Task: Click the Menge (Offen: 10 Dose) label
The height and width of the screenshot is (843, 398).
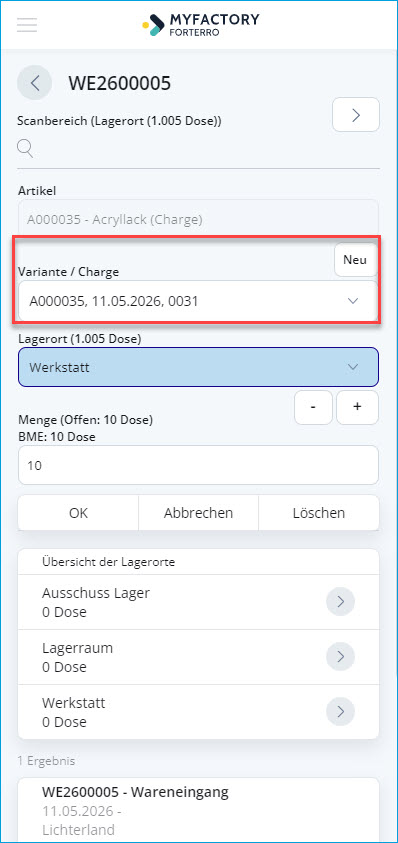Action: click(x=86, y=420)
